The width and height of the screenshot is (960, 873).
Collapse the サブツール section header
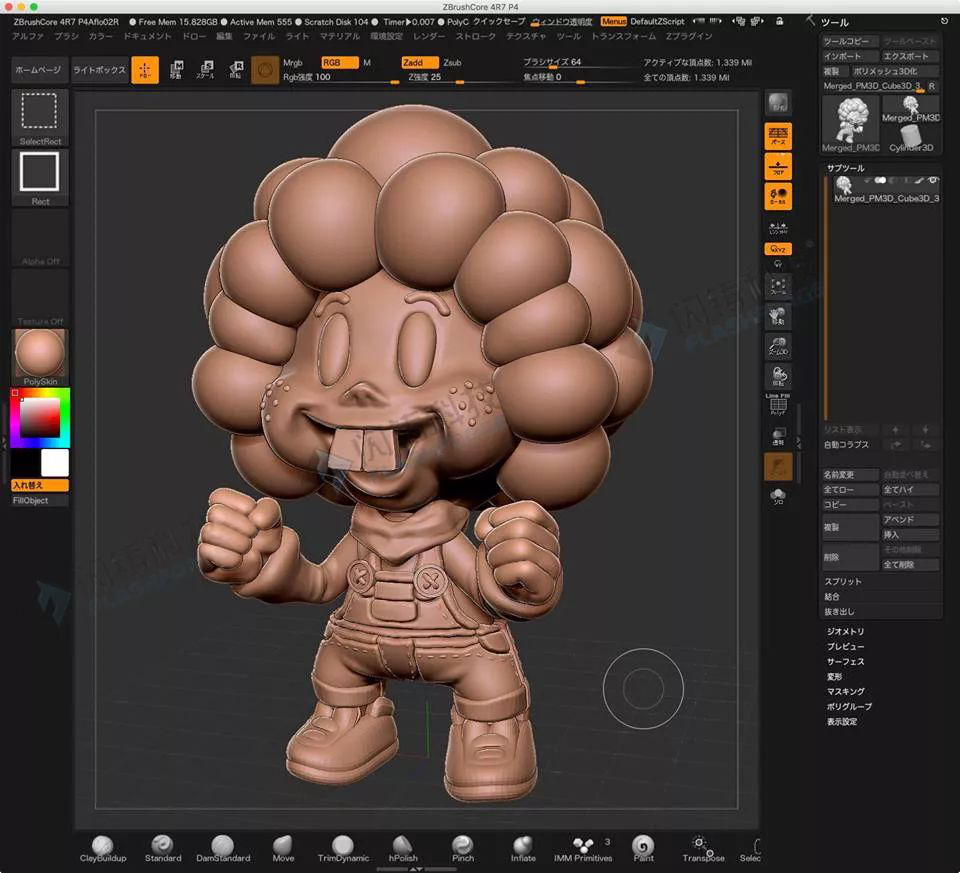click(x=846, y=168)
